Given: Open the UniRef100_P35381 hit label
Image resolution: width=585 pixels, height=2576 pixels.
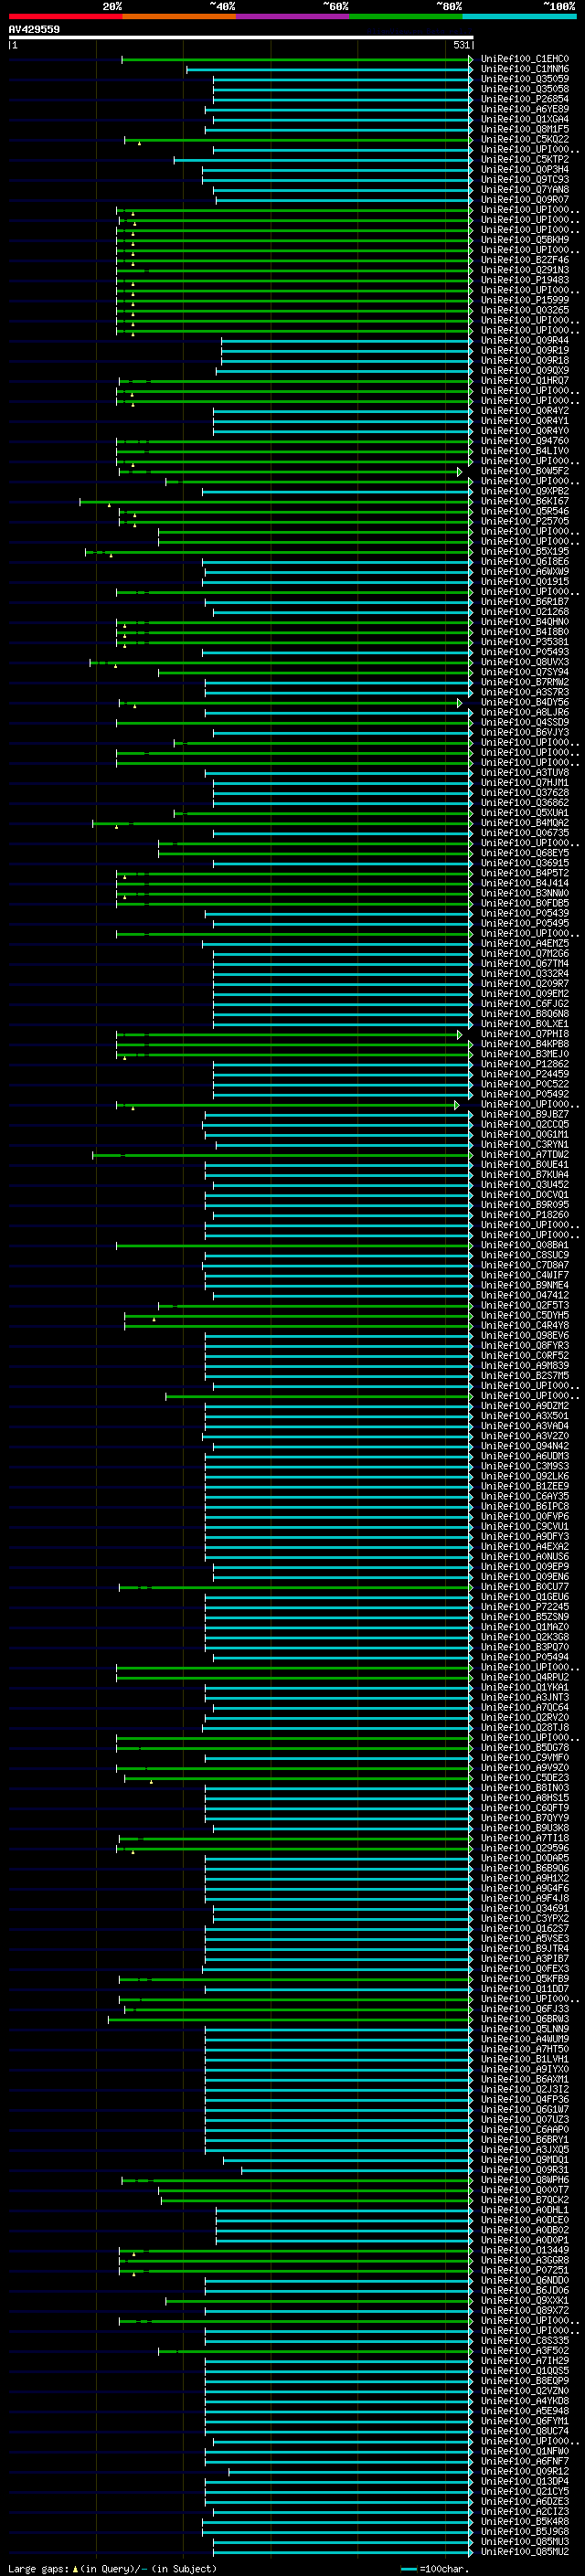Looking at the screenshot, I should 524,642.
